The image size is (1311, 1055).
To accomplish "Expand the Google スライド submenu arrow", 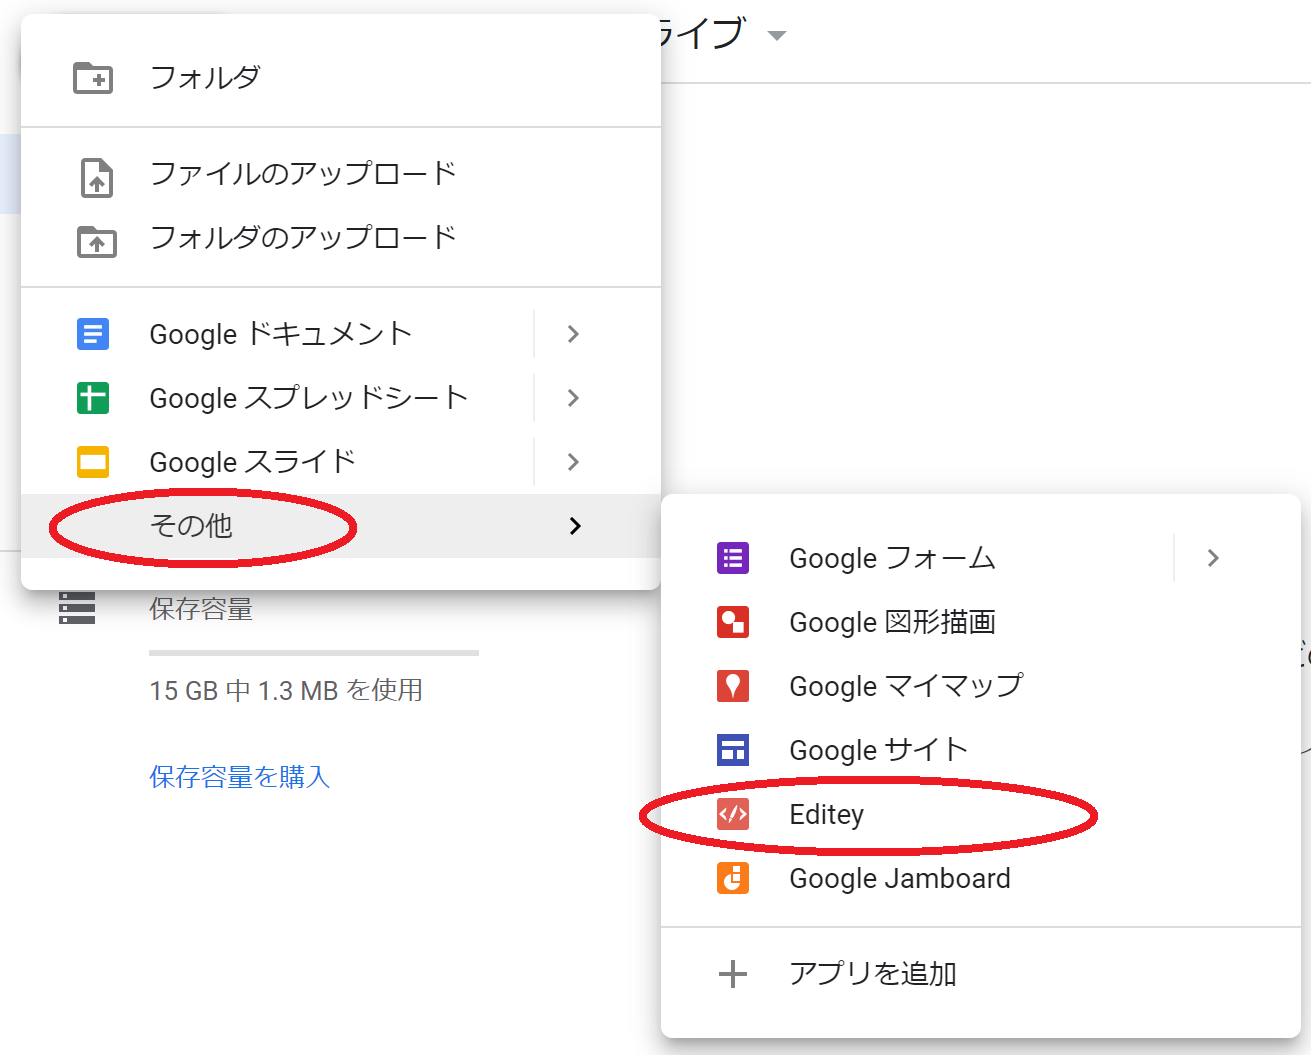I will tap(573, 462).
